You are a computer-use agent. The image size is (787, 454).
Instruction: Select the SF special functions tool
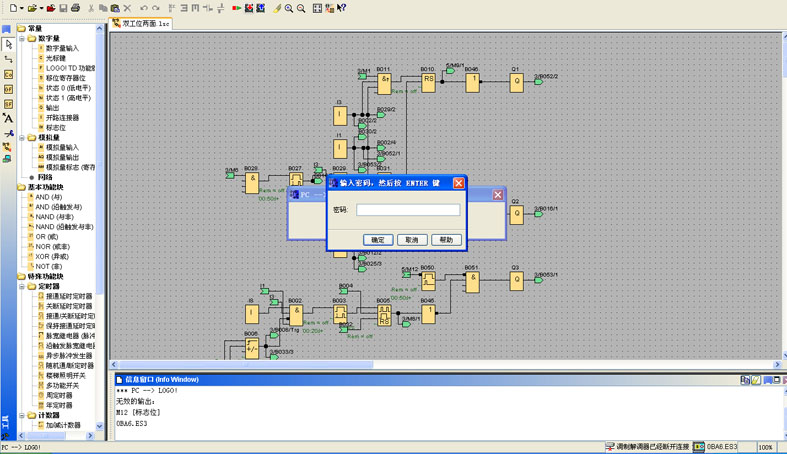tap(8, 104)
